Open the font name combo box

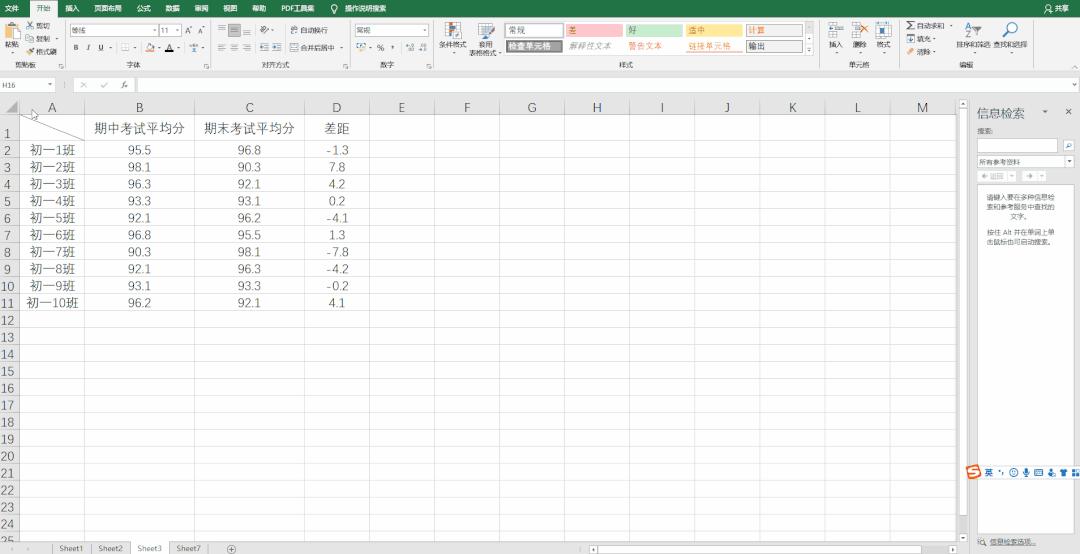tap(114, 30)
